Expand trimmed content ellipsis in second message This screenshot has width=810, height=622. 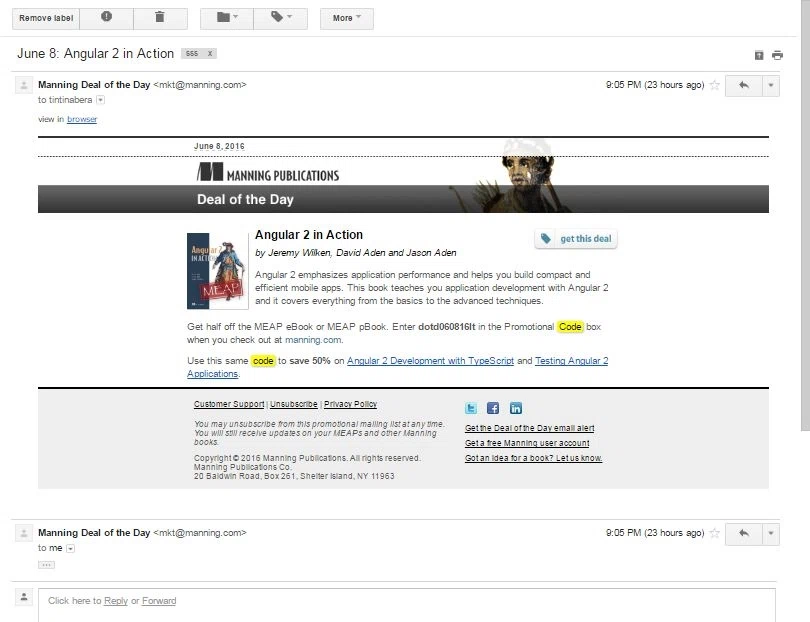click(x=46, y=565)
